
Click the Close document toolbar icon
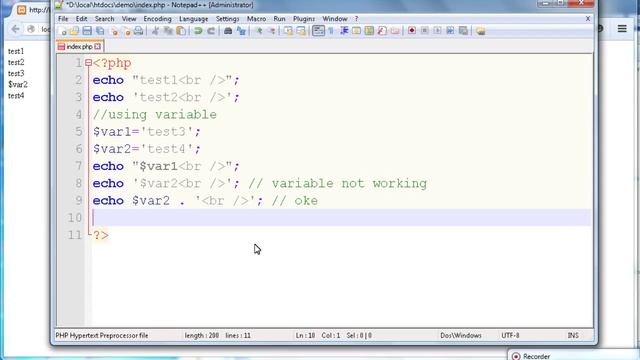(115, 31)
